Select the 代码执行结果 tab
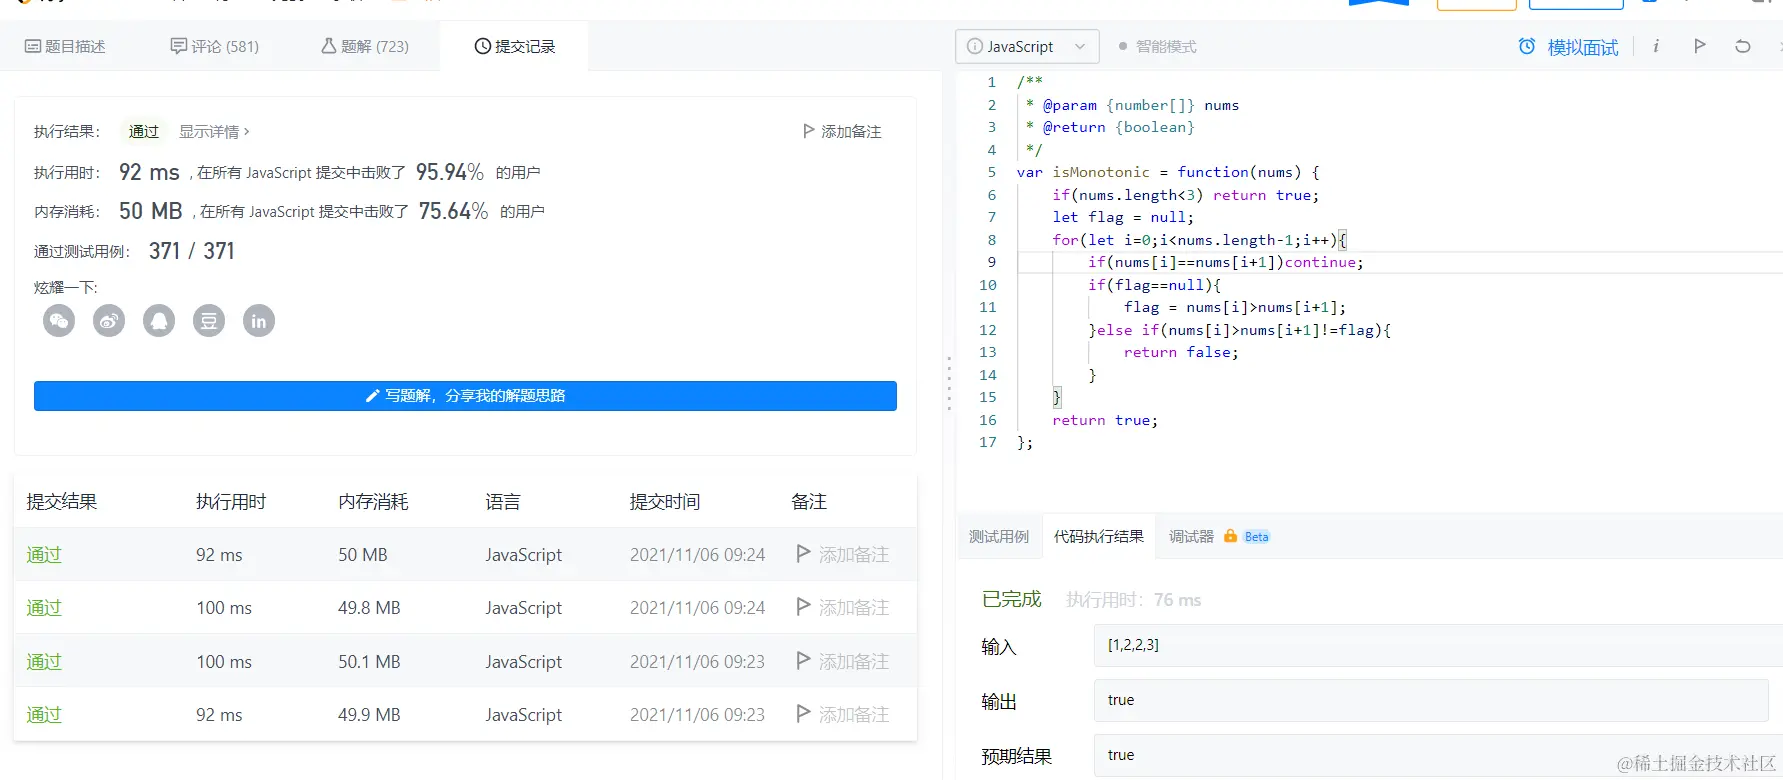This screenshot has width=1783, height=780. point(1098,537)
